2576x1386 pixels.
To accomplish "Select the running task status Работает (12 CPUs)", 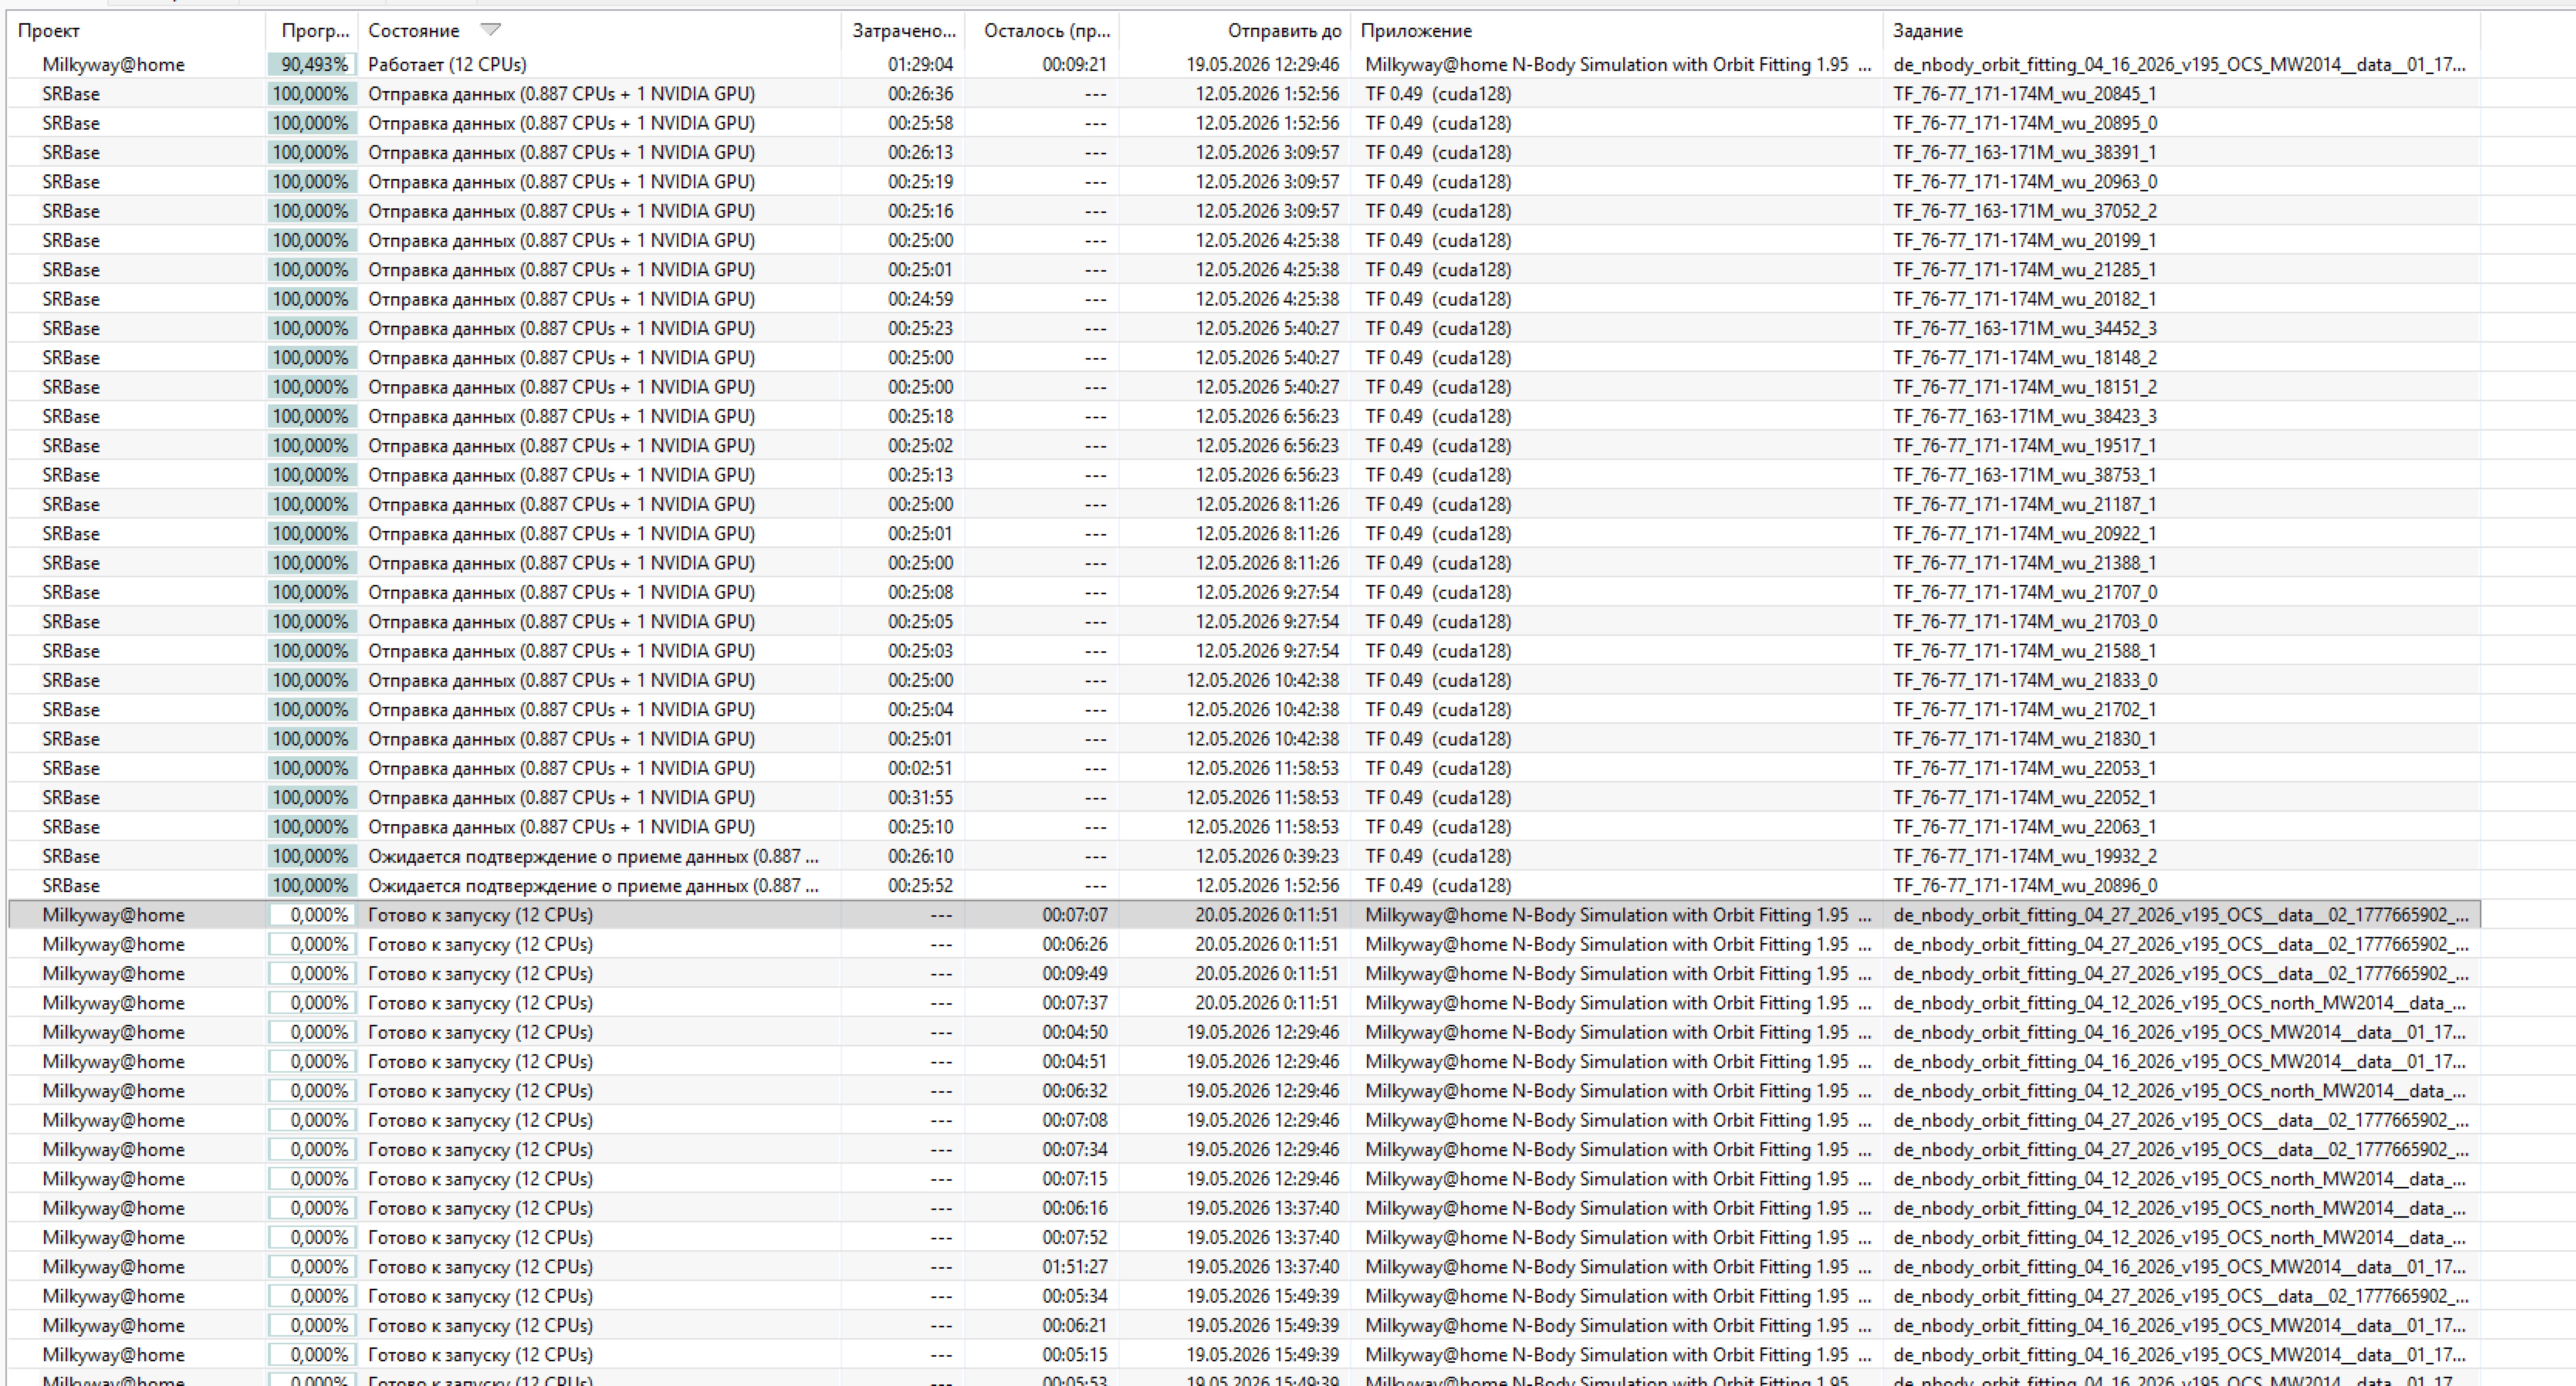I will (x=447, y=64).
